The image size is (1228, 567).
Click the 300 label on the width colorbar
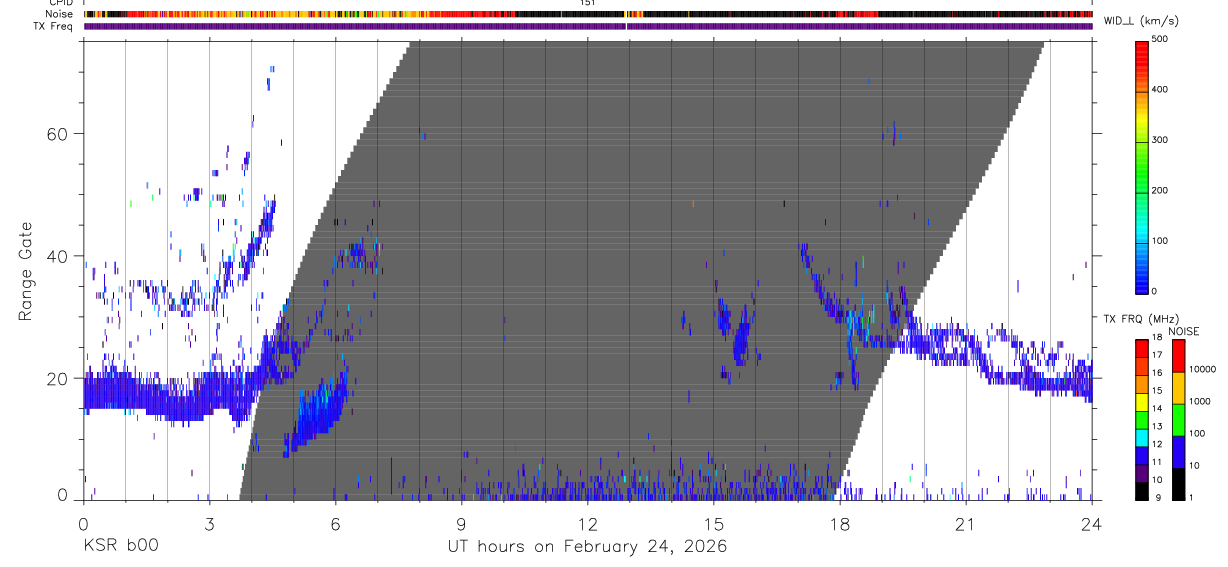[1161, 140]
